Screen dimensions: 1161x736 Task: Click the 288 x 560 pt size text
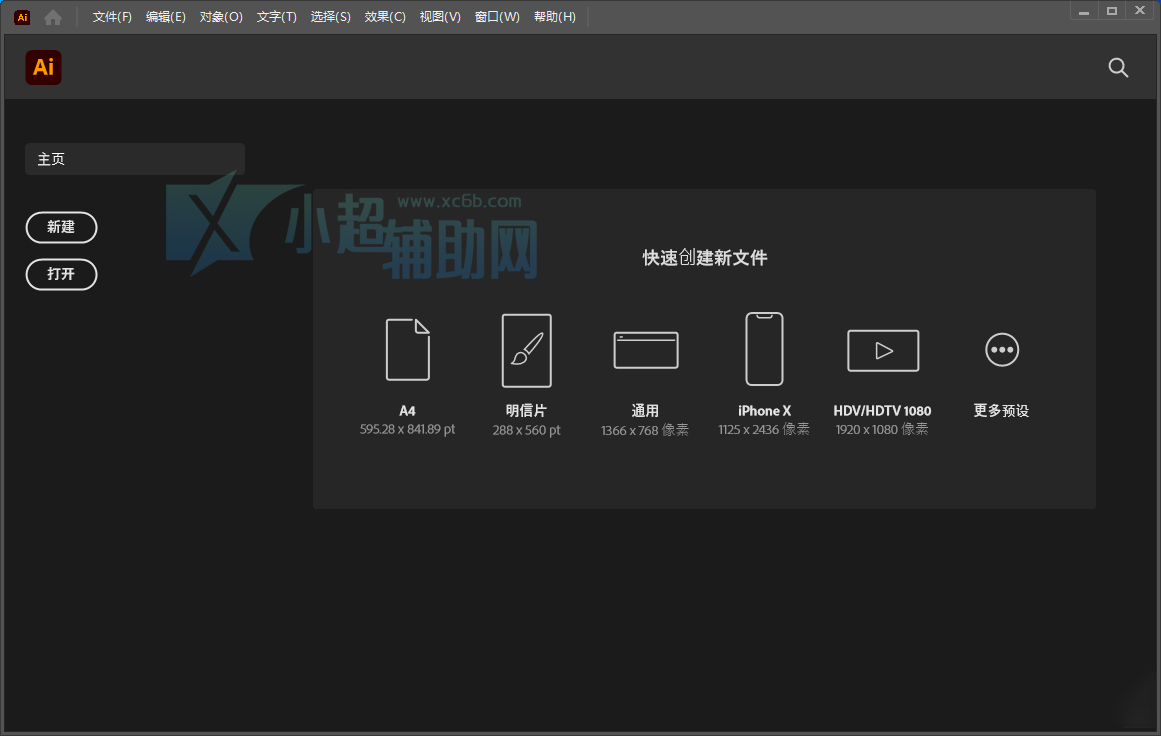(x=526, y=430)
